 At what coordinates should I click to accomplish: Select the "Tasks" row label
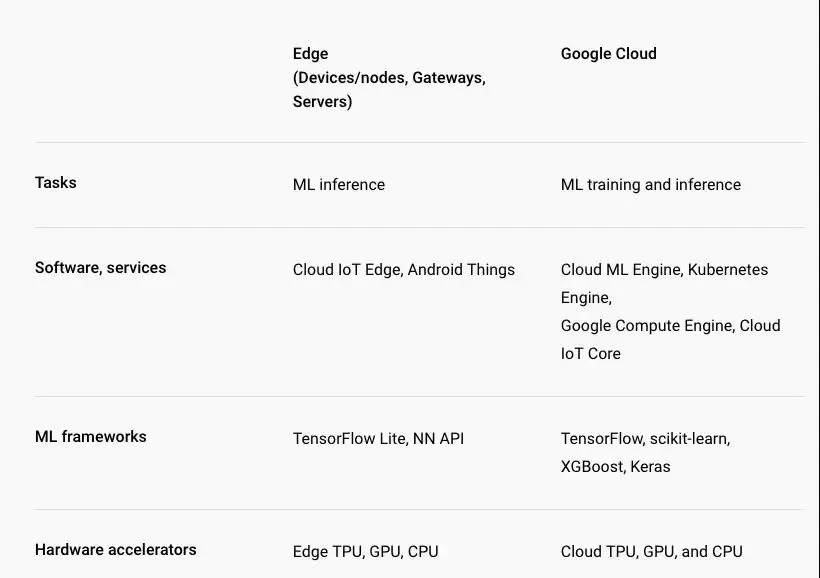[56, 183]
